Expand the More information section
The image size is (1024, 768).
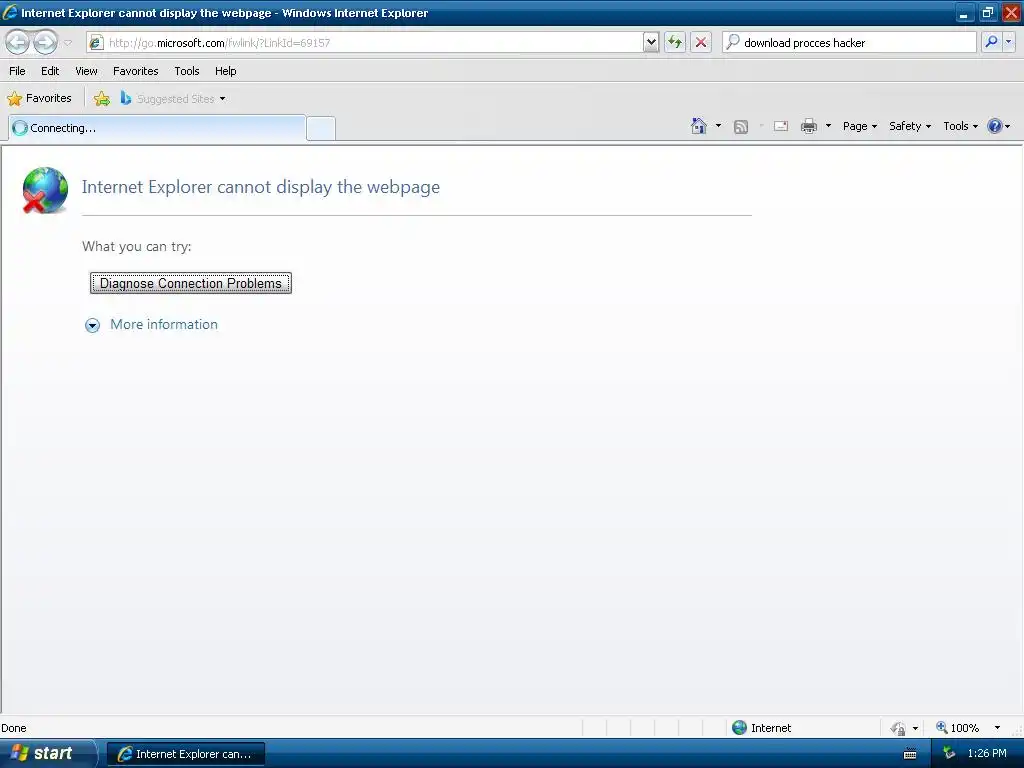click(x=93, y=325)
